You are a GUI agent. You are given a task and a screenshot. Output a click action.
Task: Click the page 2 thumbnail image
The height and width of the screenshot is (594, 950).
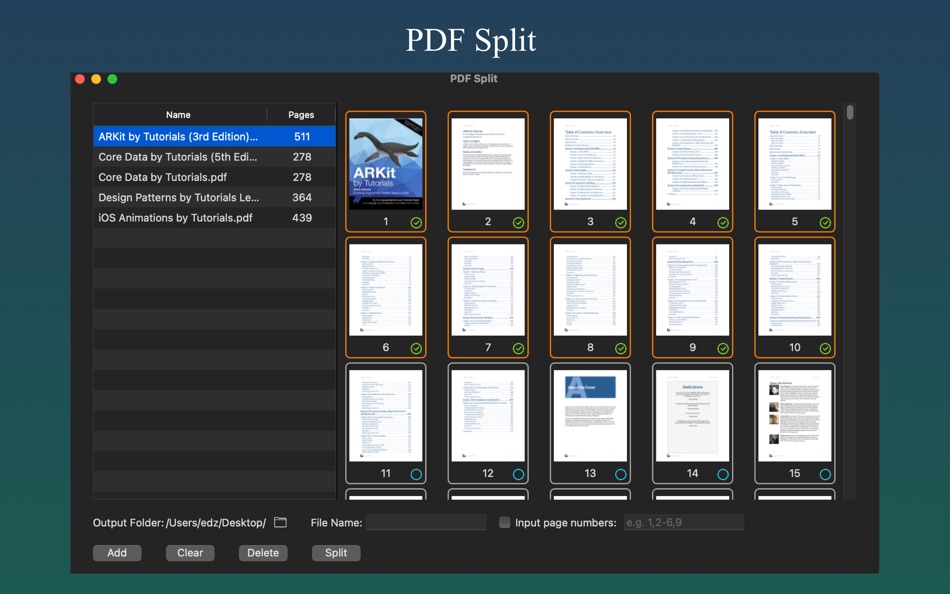click(x=488, y=164)
